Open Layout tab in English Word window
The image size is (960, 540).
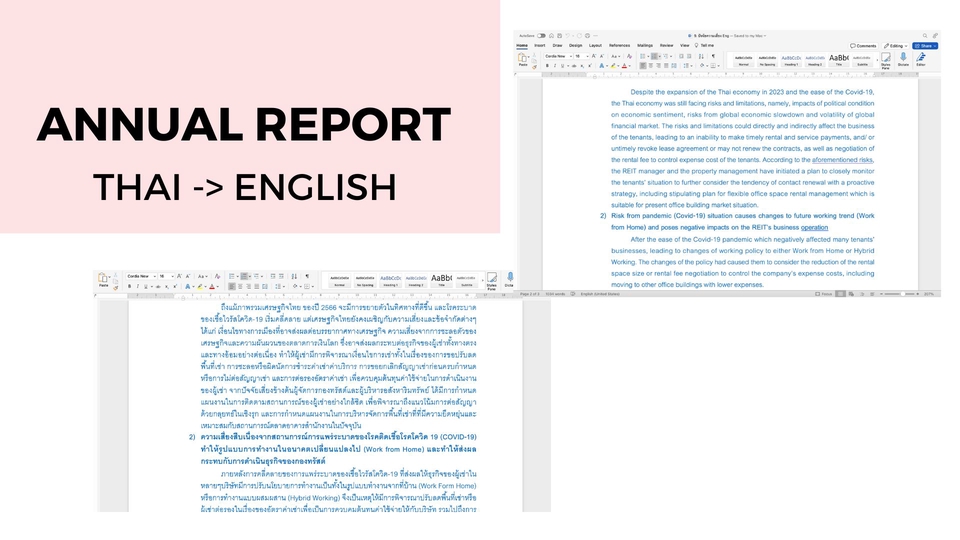click(x=595, y=45)
